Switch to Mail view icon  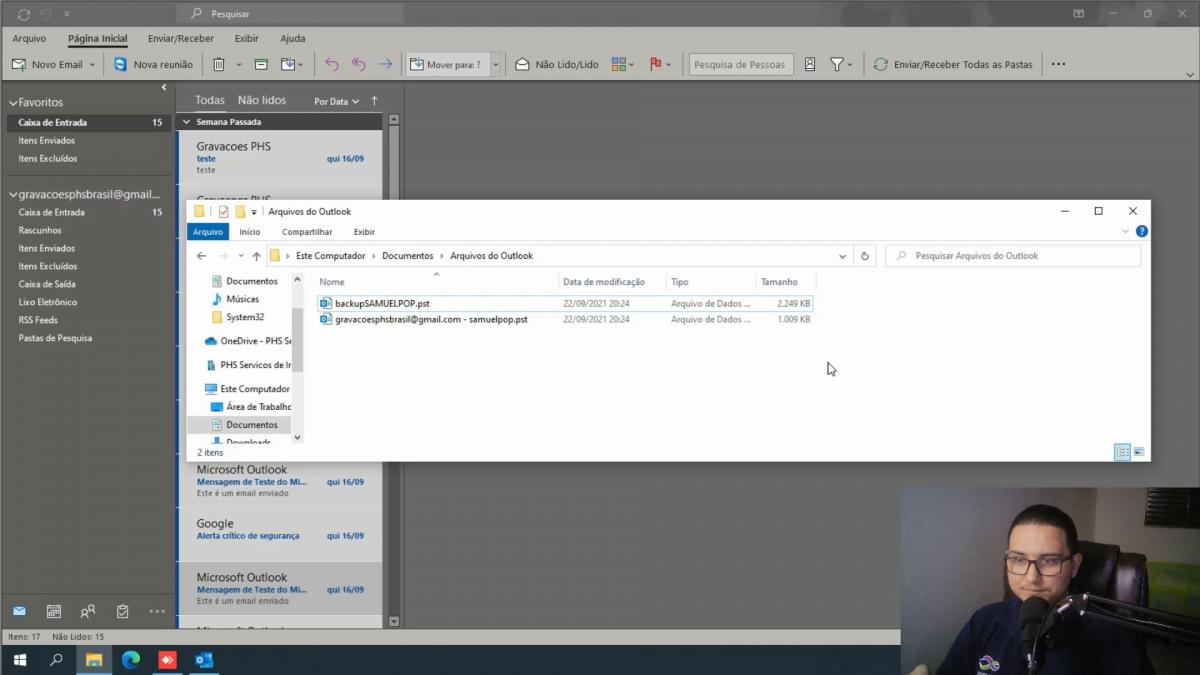click(19, 611)
